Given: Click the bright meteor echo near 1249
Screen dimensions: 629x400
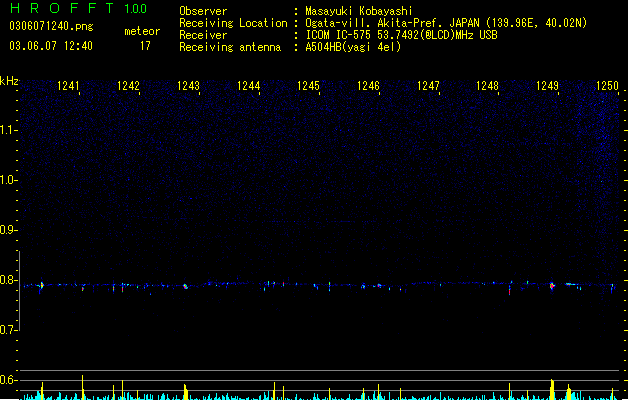Looking at the screenshot, I should [552, 286].
